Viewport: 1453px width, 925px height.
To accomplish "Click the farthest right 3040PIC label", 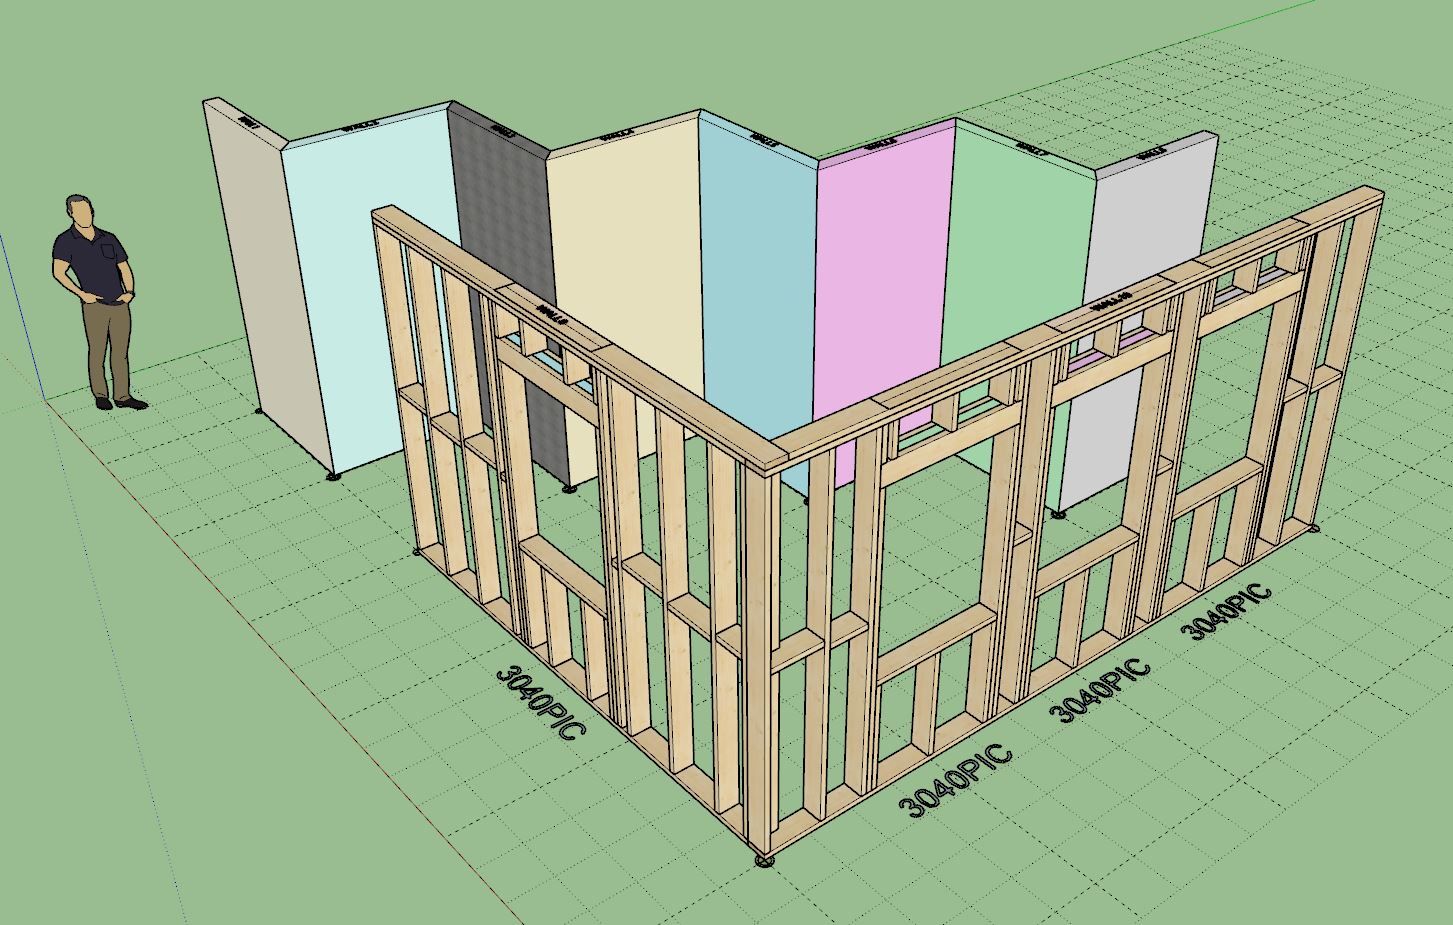I will (x=1226, y=611).
